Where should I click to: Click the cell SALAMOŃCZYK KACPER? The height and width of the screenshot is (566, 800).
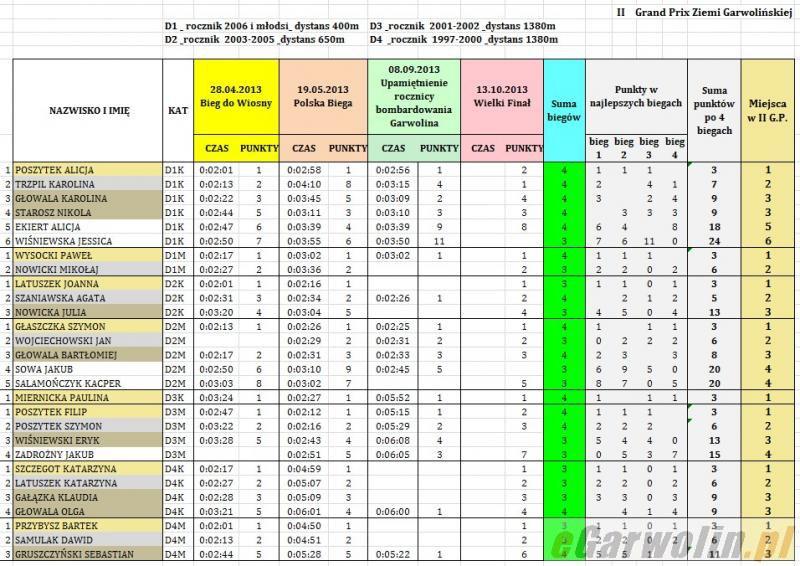(x=88, y=384)
